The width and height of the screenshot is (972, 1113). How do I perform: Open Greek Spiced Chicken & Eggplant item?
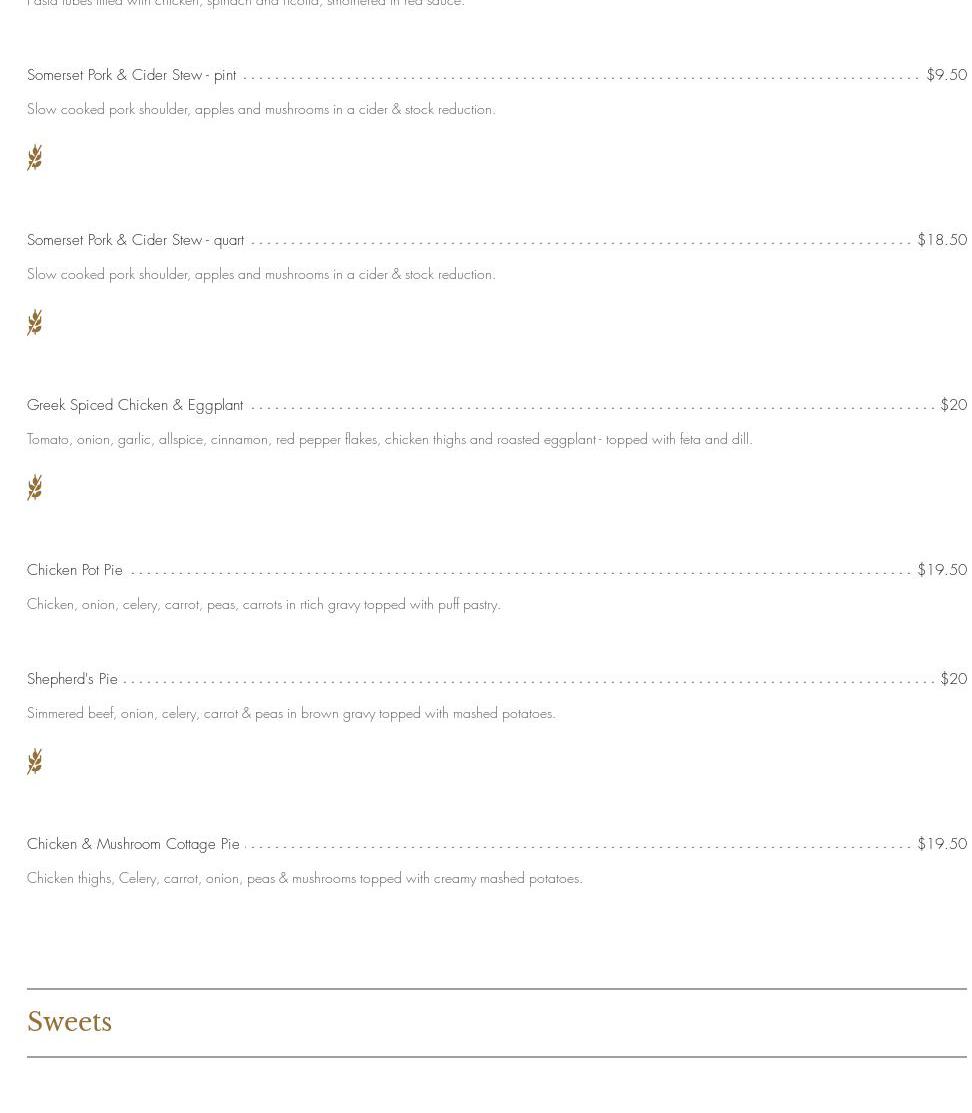pyautogui.click(x=135, y=405)
